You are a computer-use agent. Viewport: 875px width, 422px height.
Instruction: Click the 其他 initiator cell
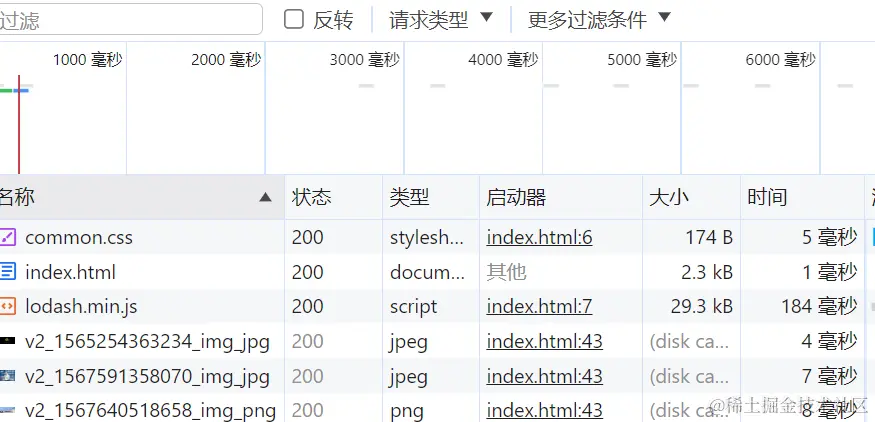[x=561, y=272]
